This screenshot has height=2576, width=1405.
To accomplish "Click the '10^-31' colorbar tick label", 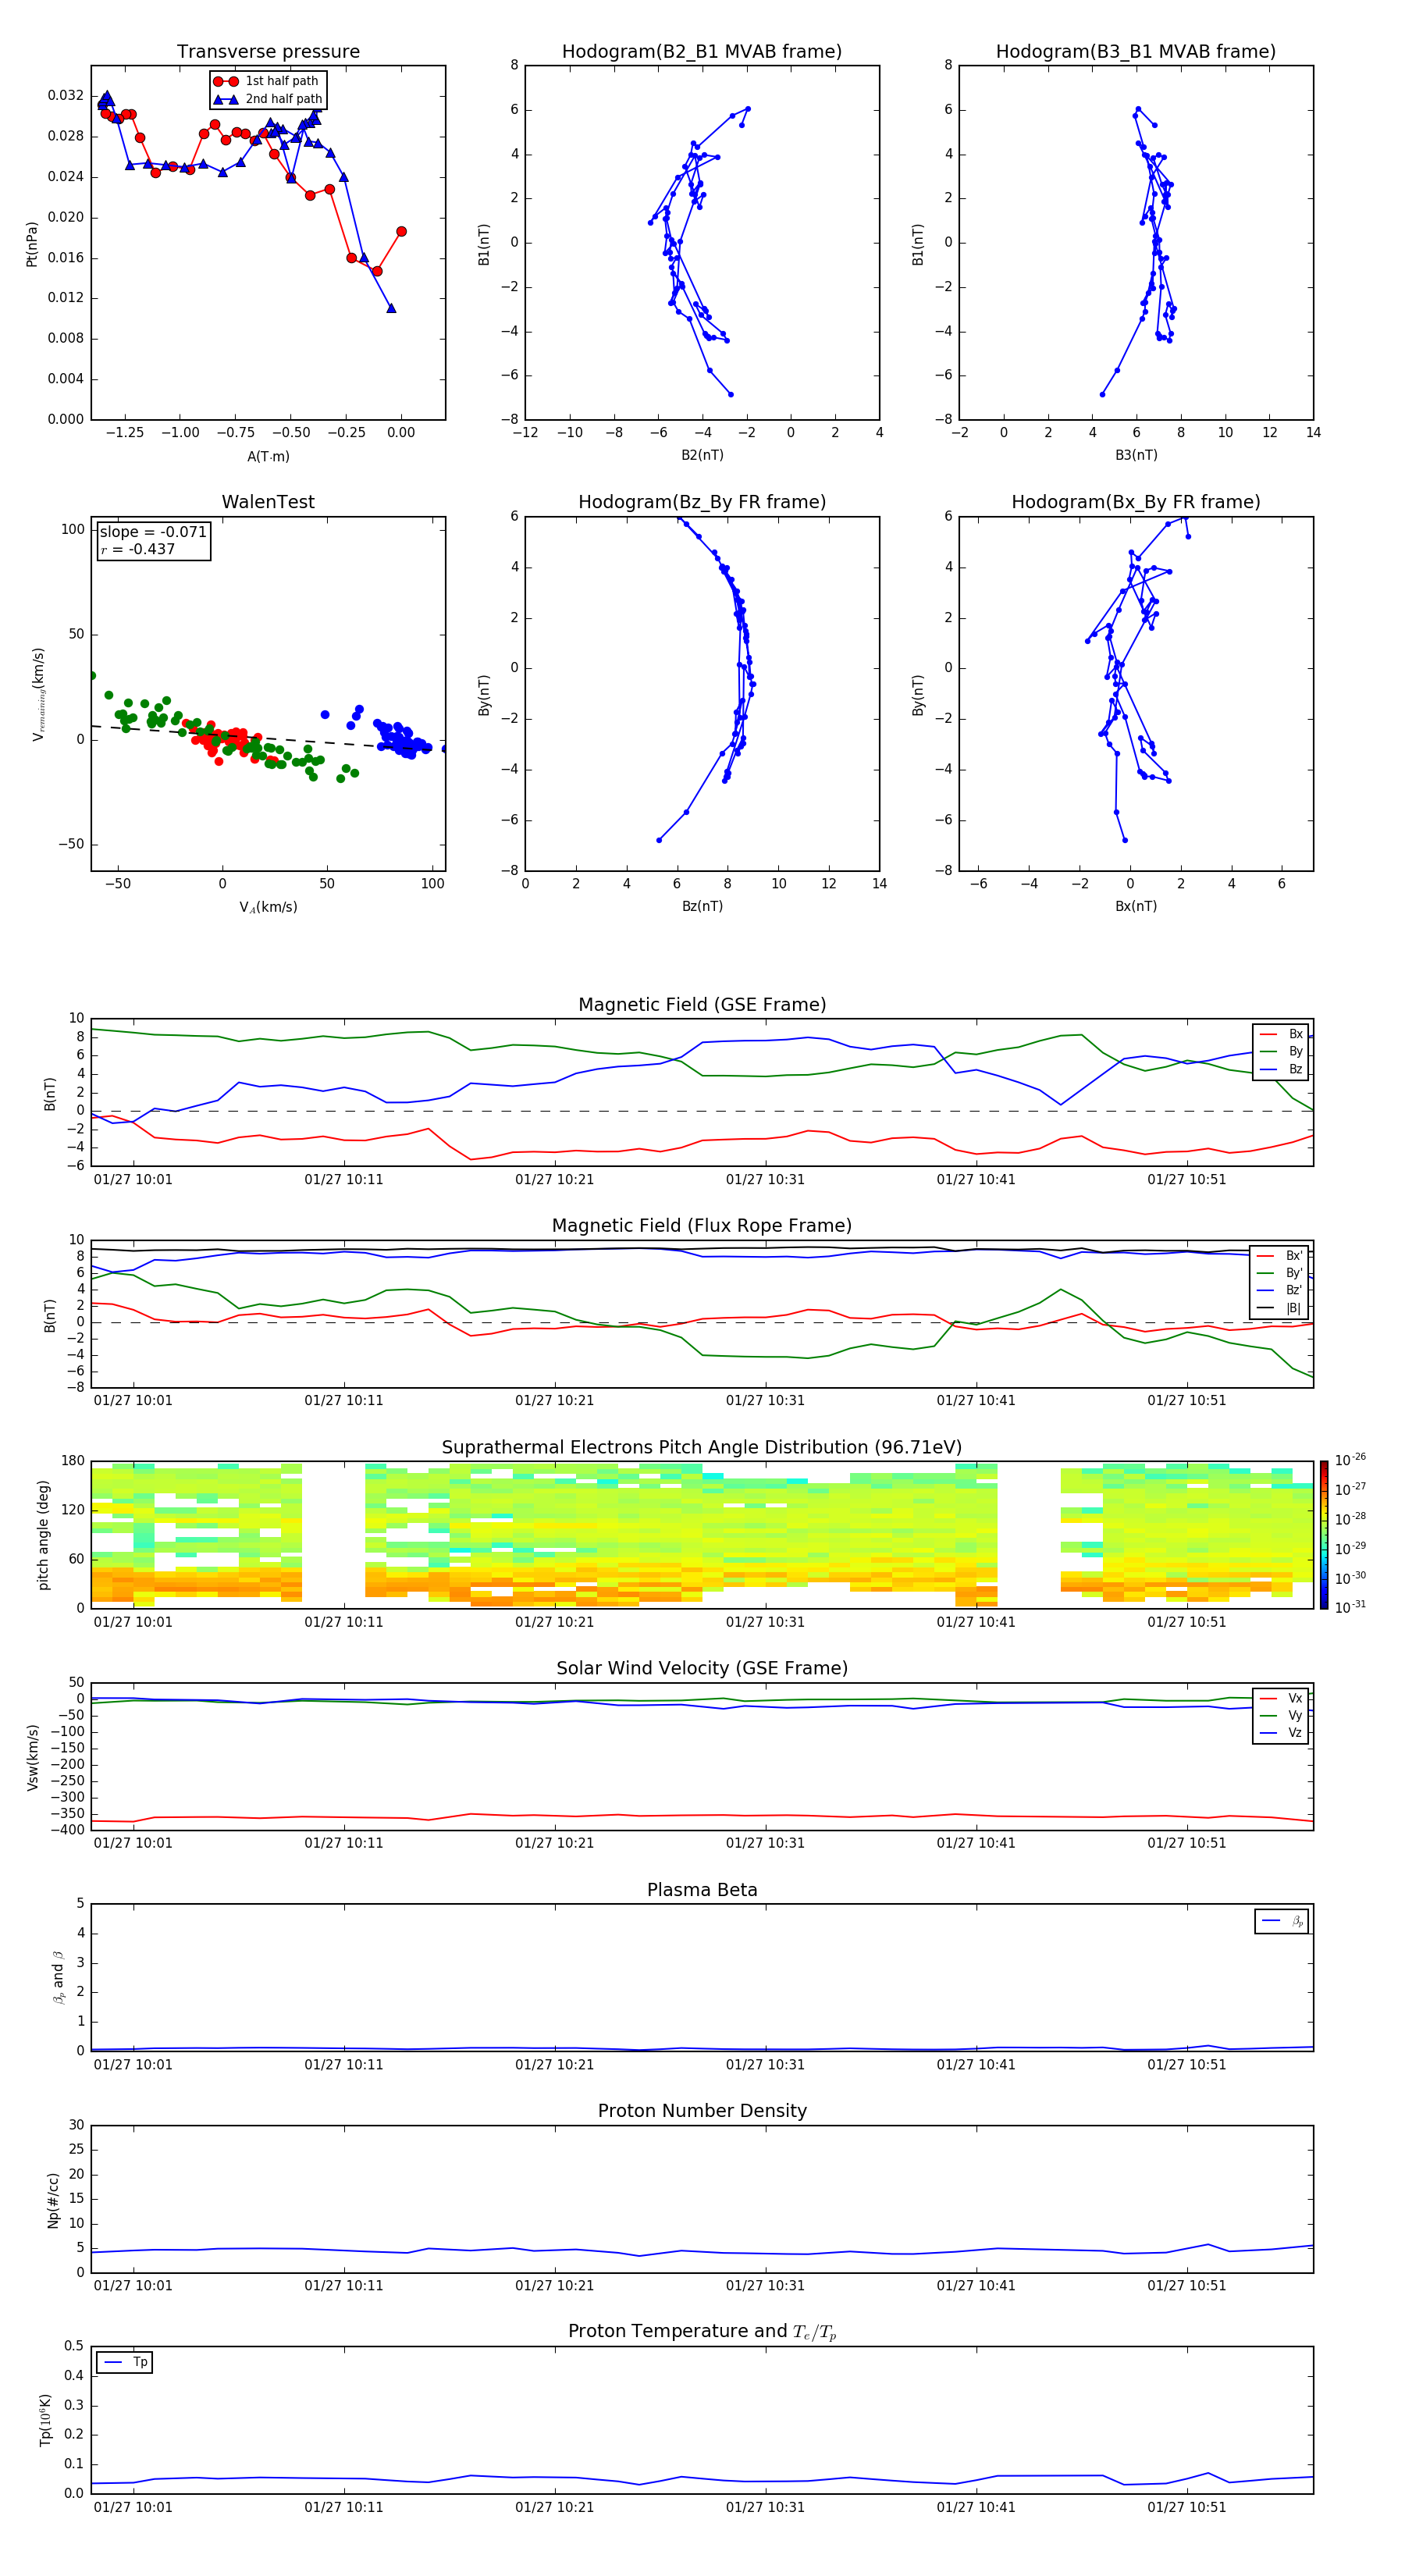I will pyautogui.click(x=1350, y=1607).
